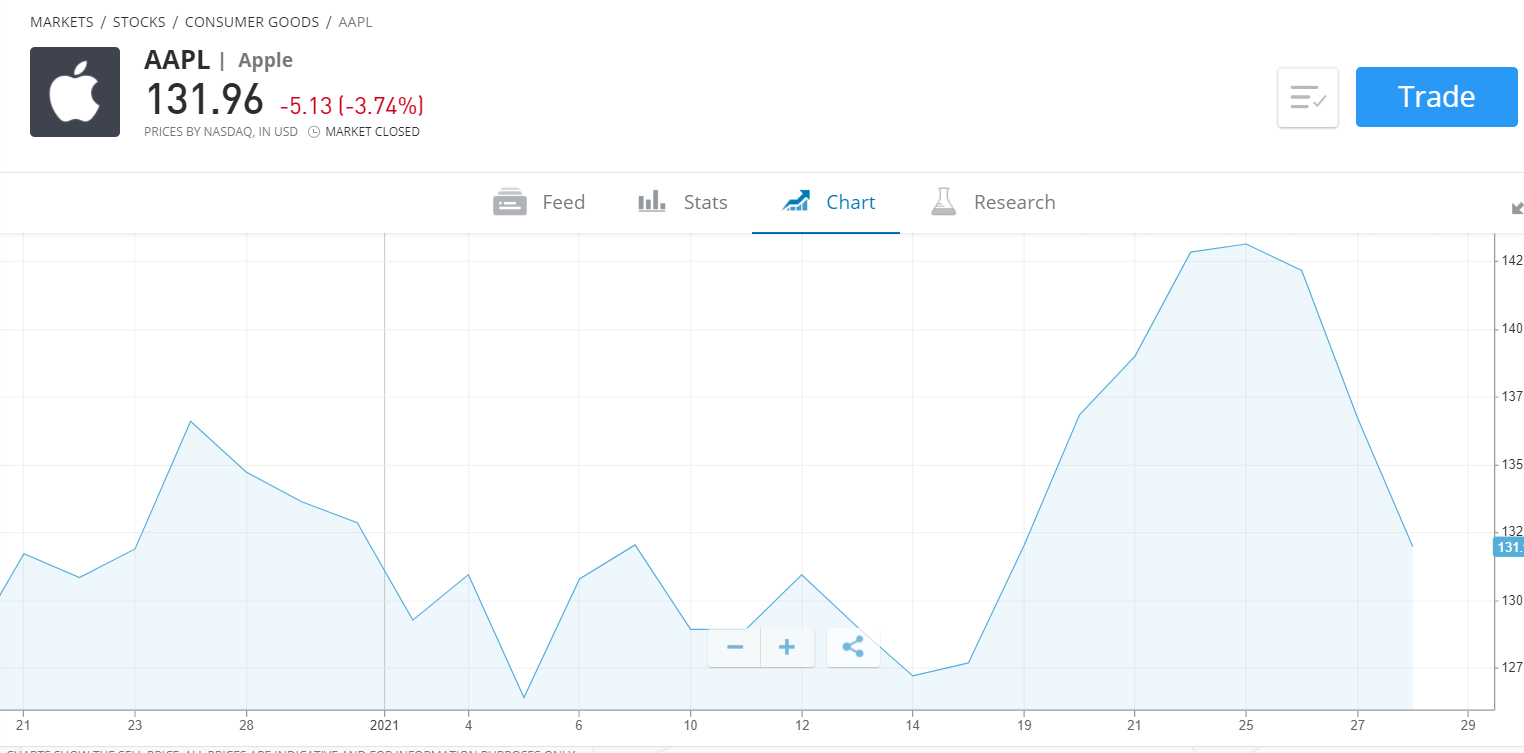Click the price value 131.96
This screenshot has width=1524, height=753.
tap(205, 99)
